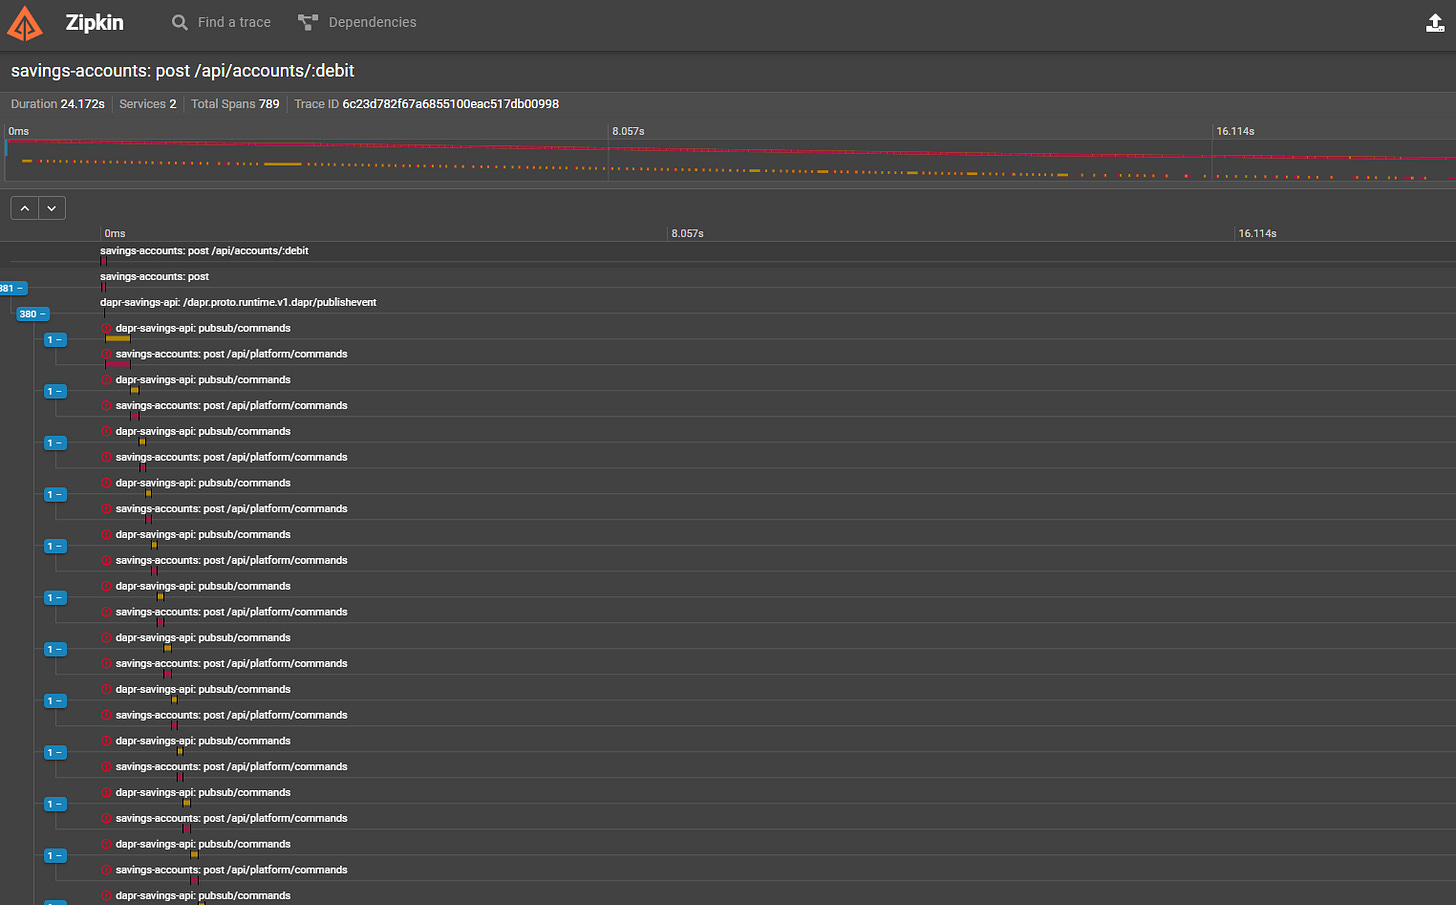The height and width of the screenshot is (905, 1456).
Task: Click the page heading savings-accounts: post /api/accounts/:debit
Action: [x=183, y=71]
